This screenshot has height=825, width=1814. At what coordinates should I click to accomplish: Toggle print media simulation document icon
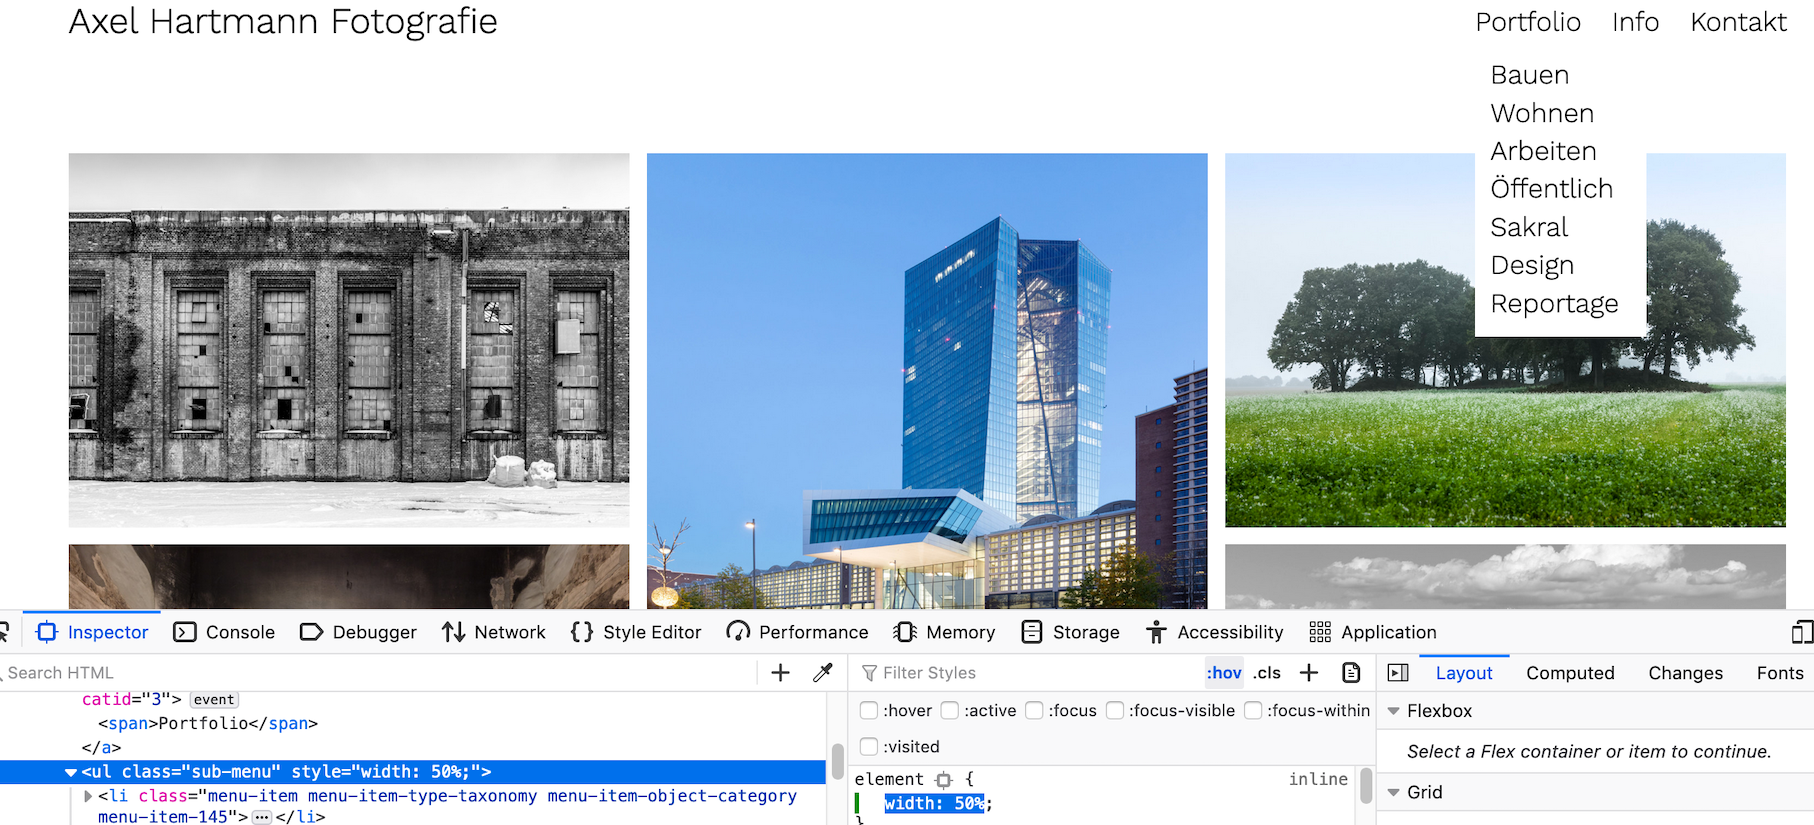(1351, 673)
